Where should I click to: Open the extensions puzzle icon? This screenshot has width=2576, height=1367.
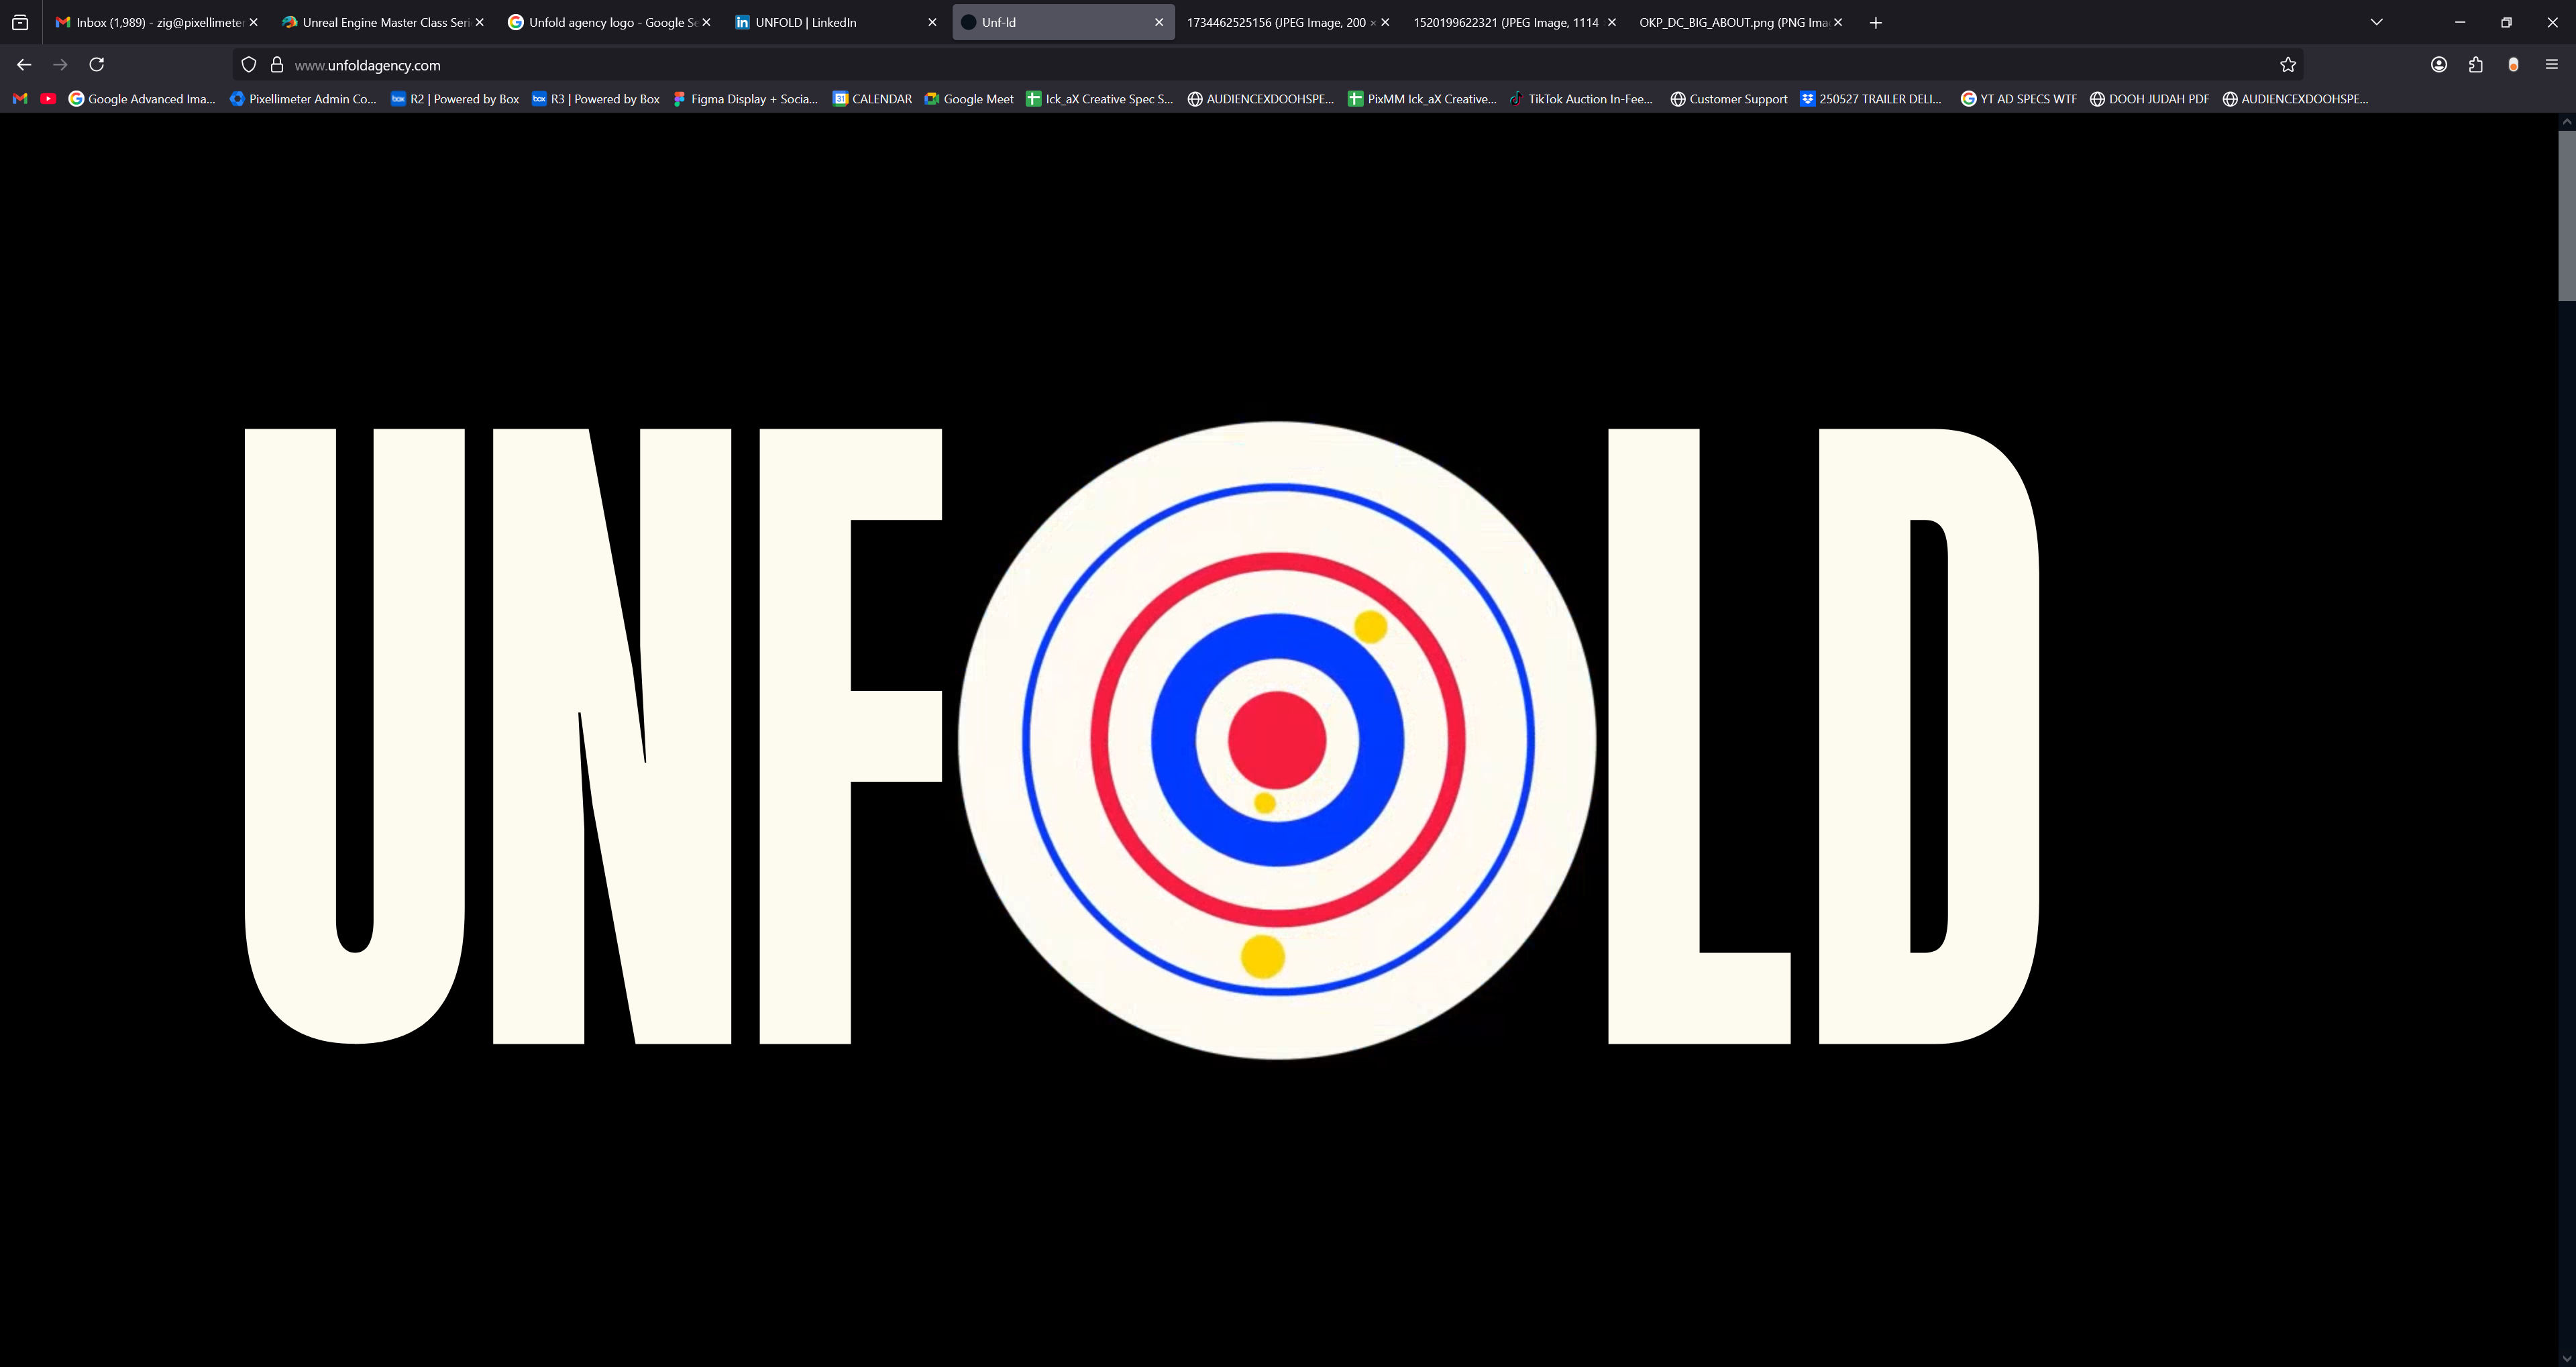[2476, 65]
